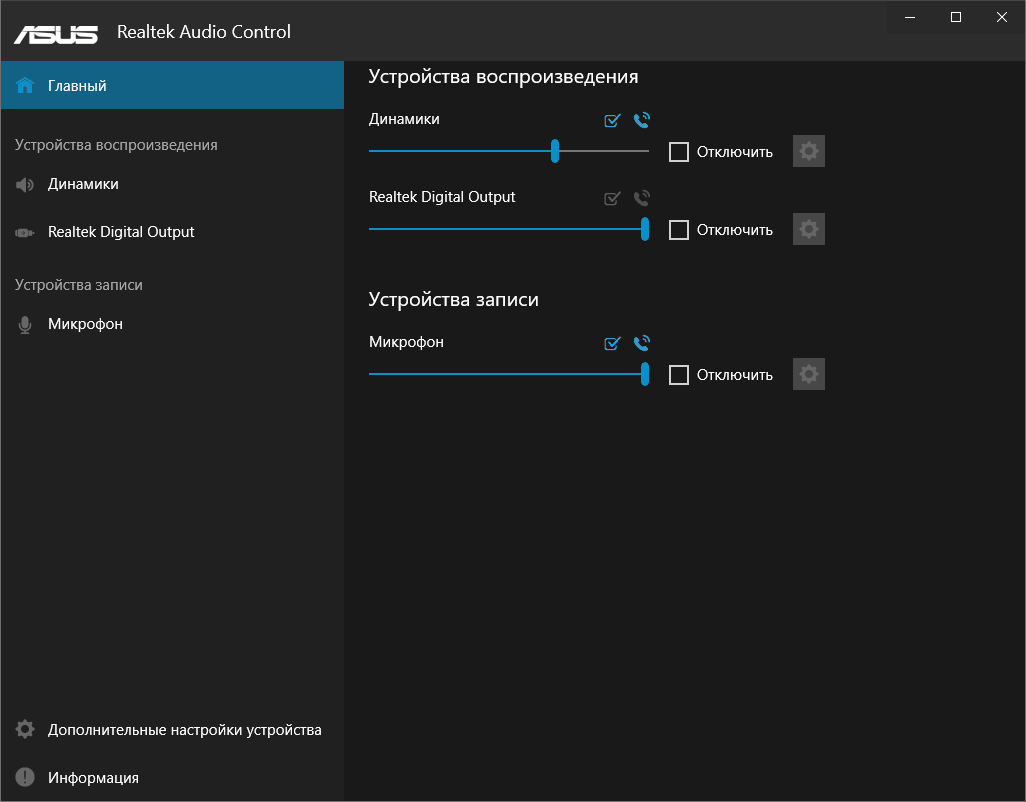Enable Отключить checkbox for Микрофон

(x=679, y=375)
